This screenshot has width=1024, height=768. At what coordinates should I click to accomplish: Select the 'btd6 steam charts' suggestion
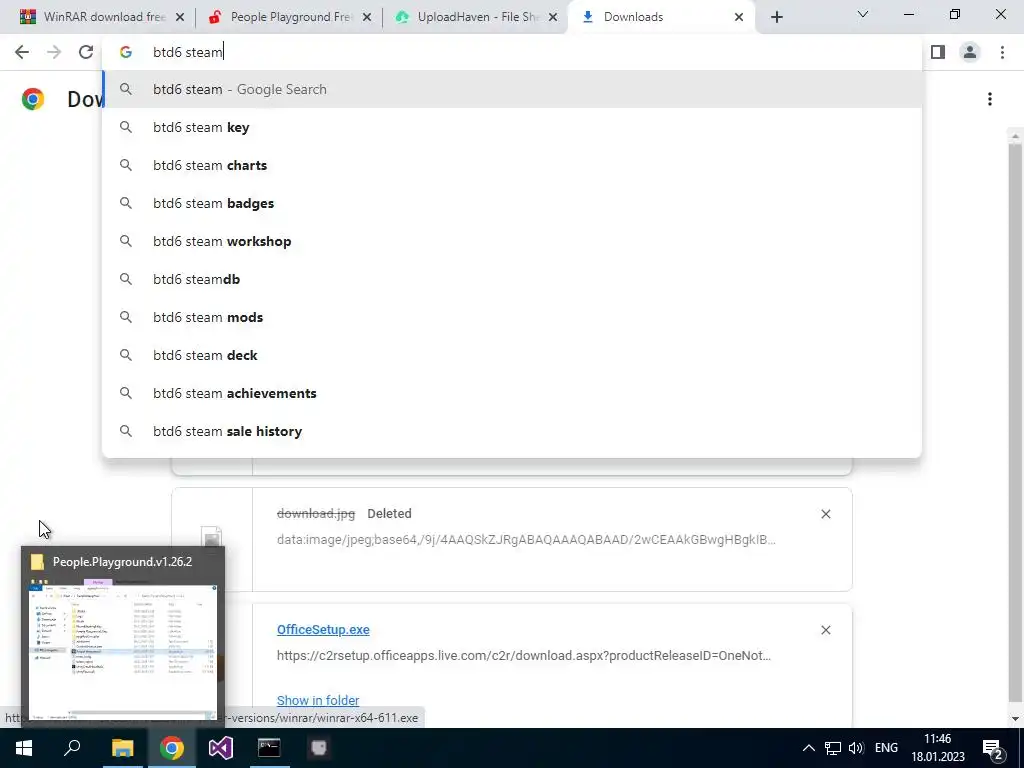click(x=512, y=165)
